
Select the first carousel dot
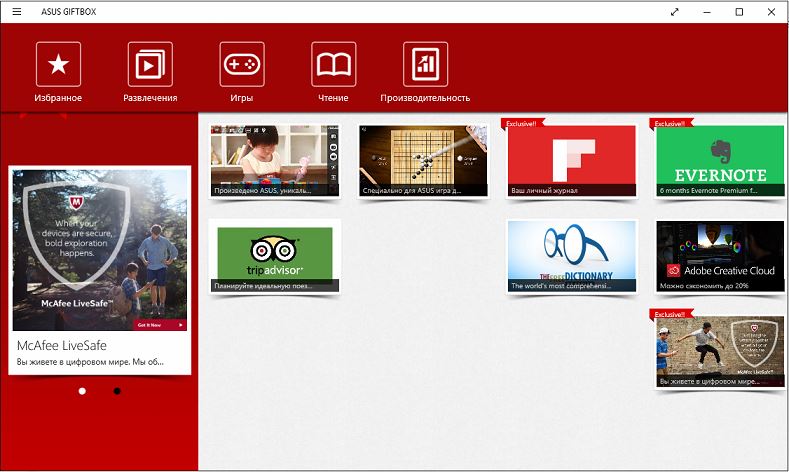click(82, 391)
